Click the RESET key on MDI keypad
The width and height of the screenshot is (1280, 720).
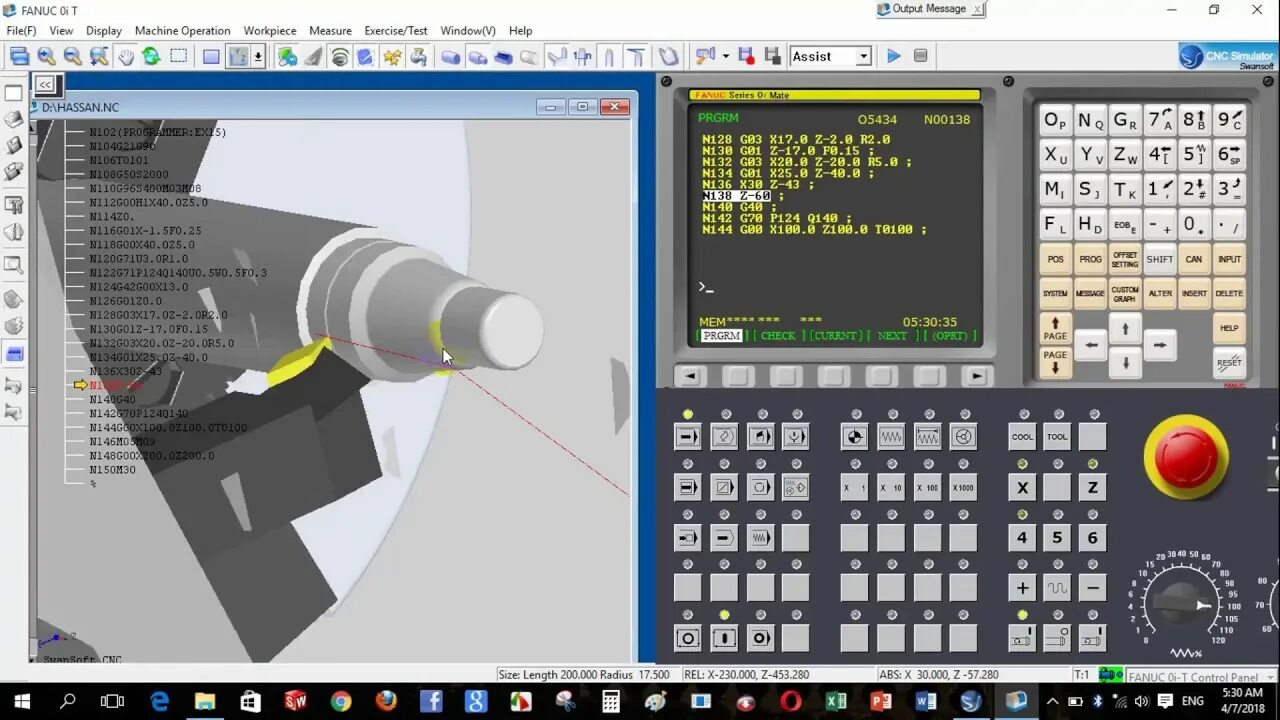(x=1229, y=363)
